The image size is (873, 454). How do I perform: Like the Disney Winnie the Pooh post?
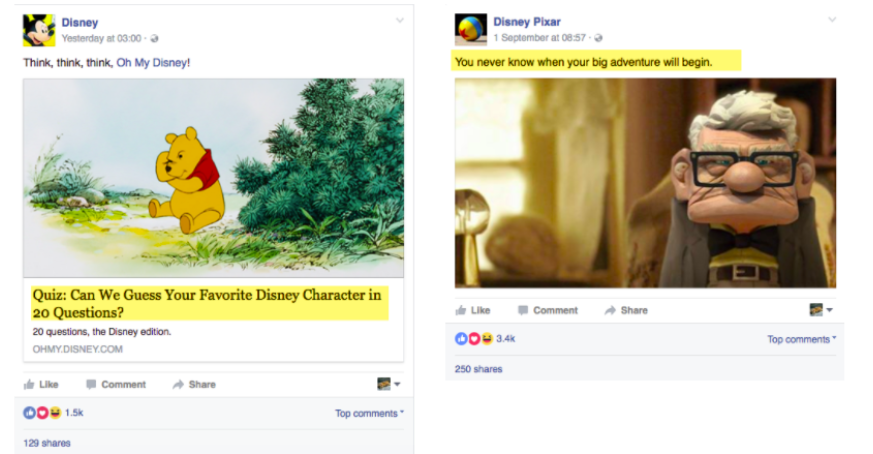coord(41,384)
